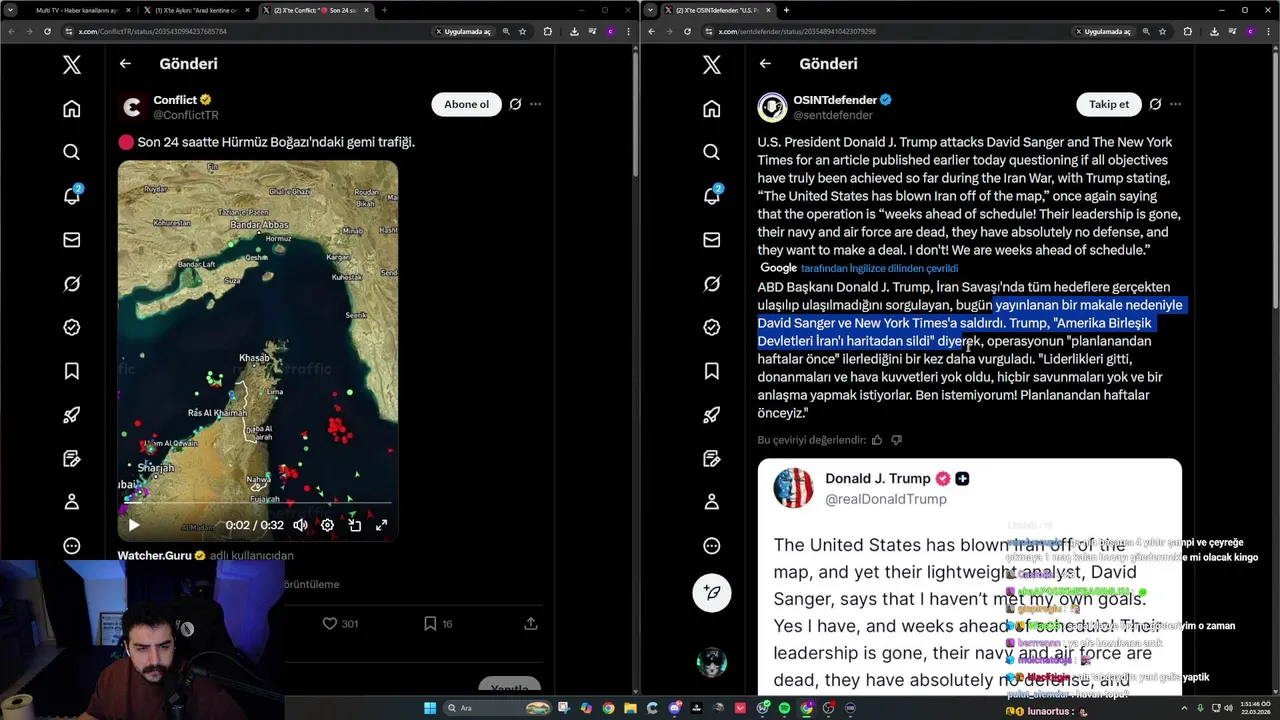Click Windows taskbar search box

click(x=497, y=708)
